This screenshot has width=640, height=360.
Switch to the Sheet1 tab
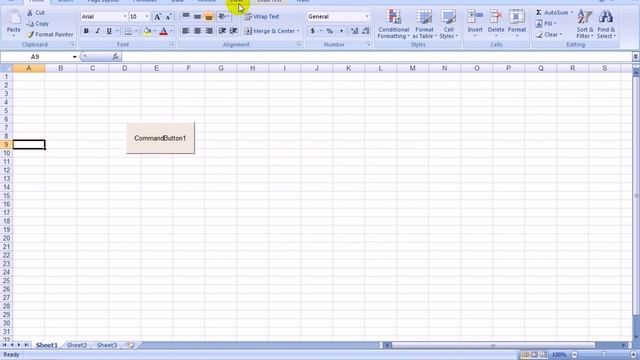(47, 345)
